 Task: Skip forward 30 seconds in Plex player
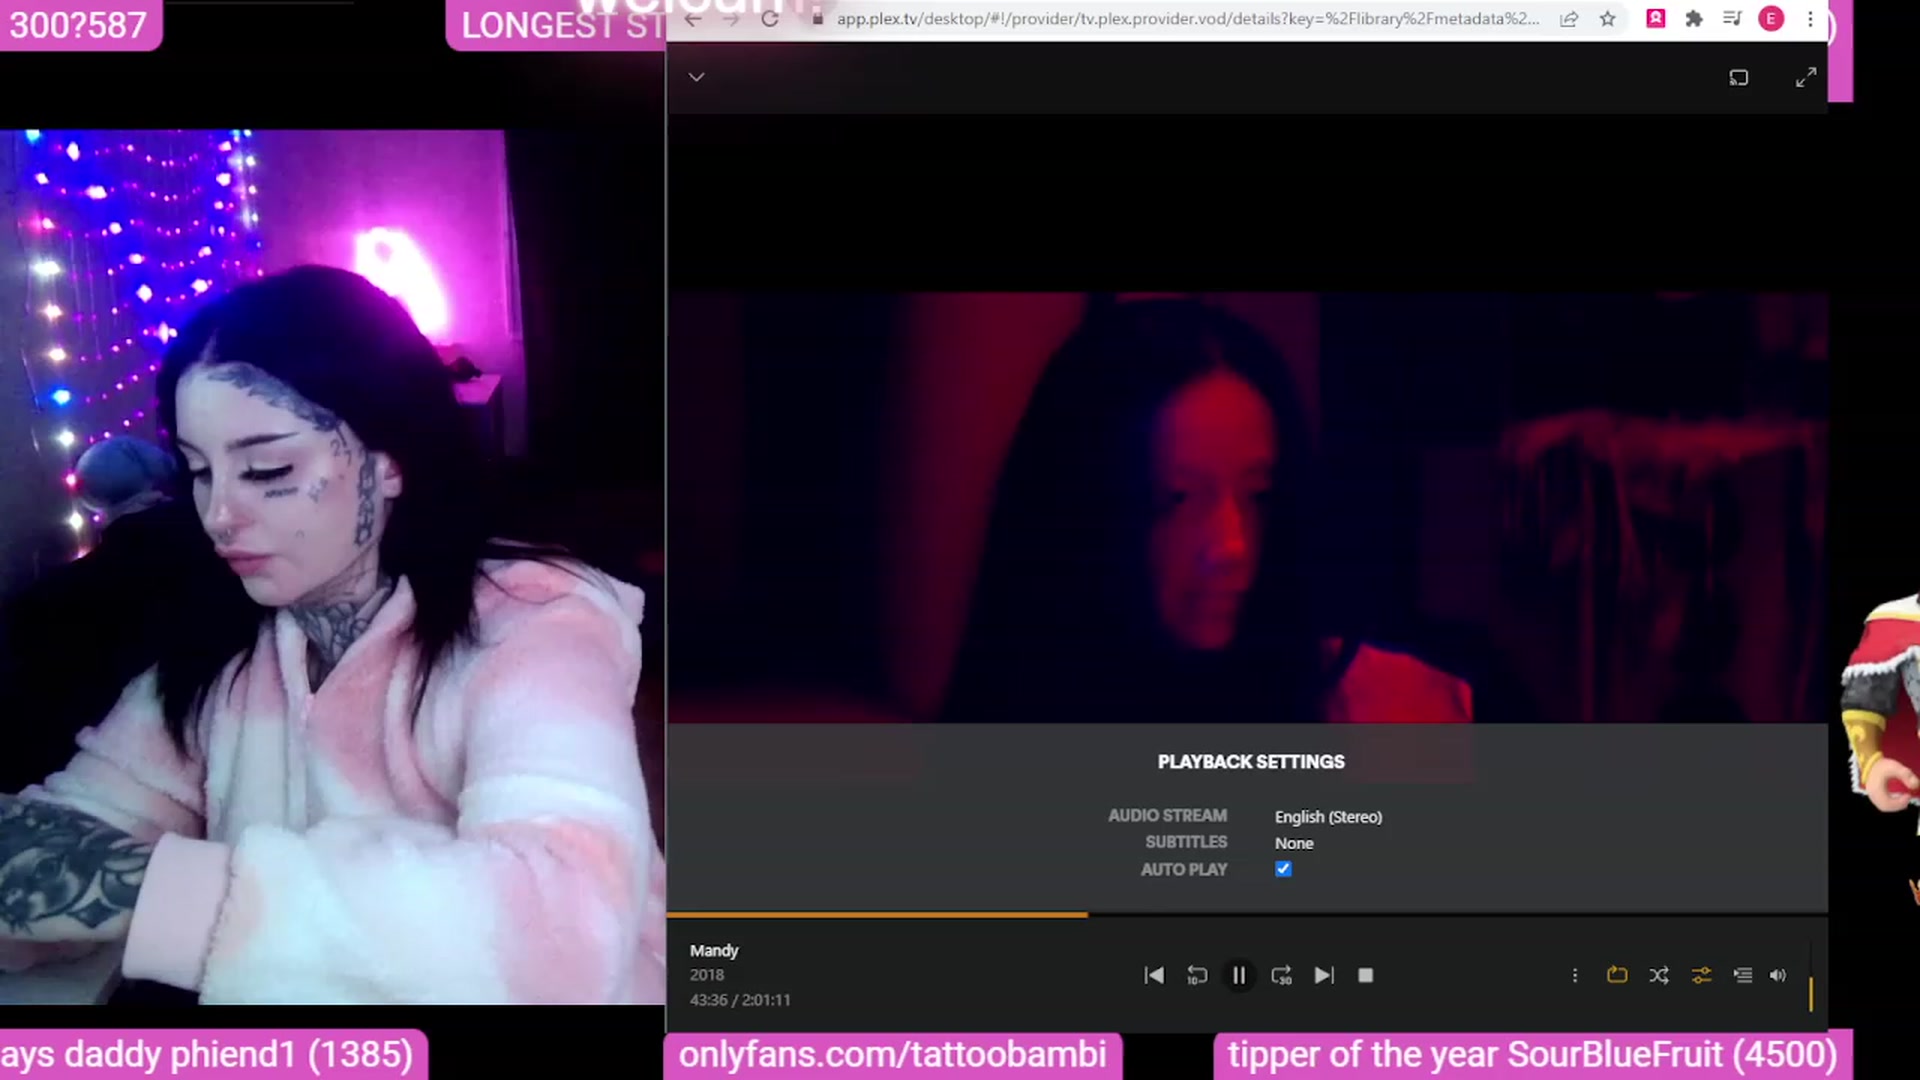[x=1281, y=975]
